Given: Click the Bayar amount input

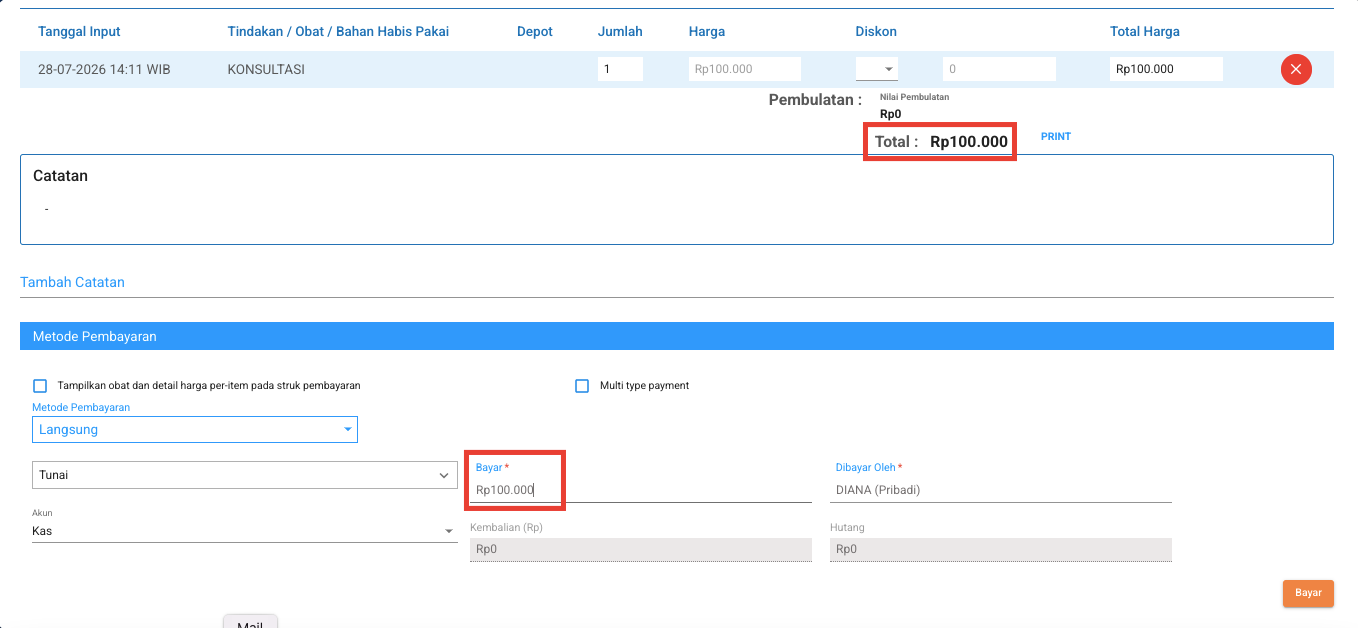Looking at the screenshot, I should click(640, 490).
